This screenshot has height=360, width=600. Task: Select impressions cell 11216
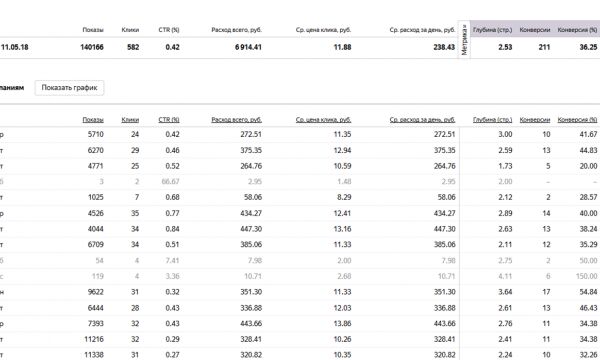click(94, 339)
